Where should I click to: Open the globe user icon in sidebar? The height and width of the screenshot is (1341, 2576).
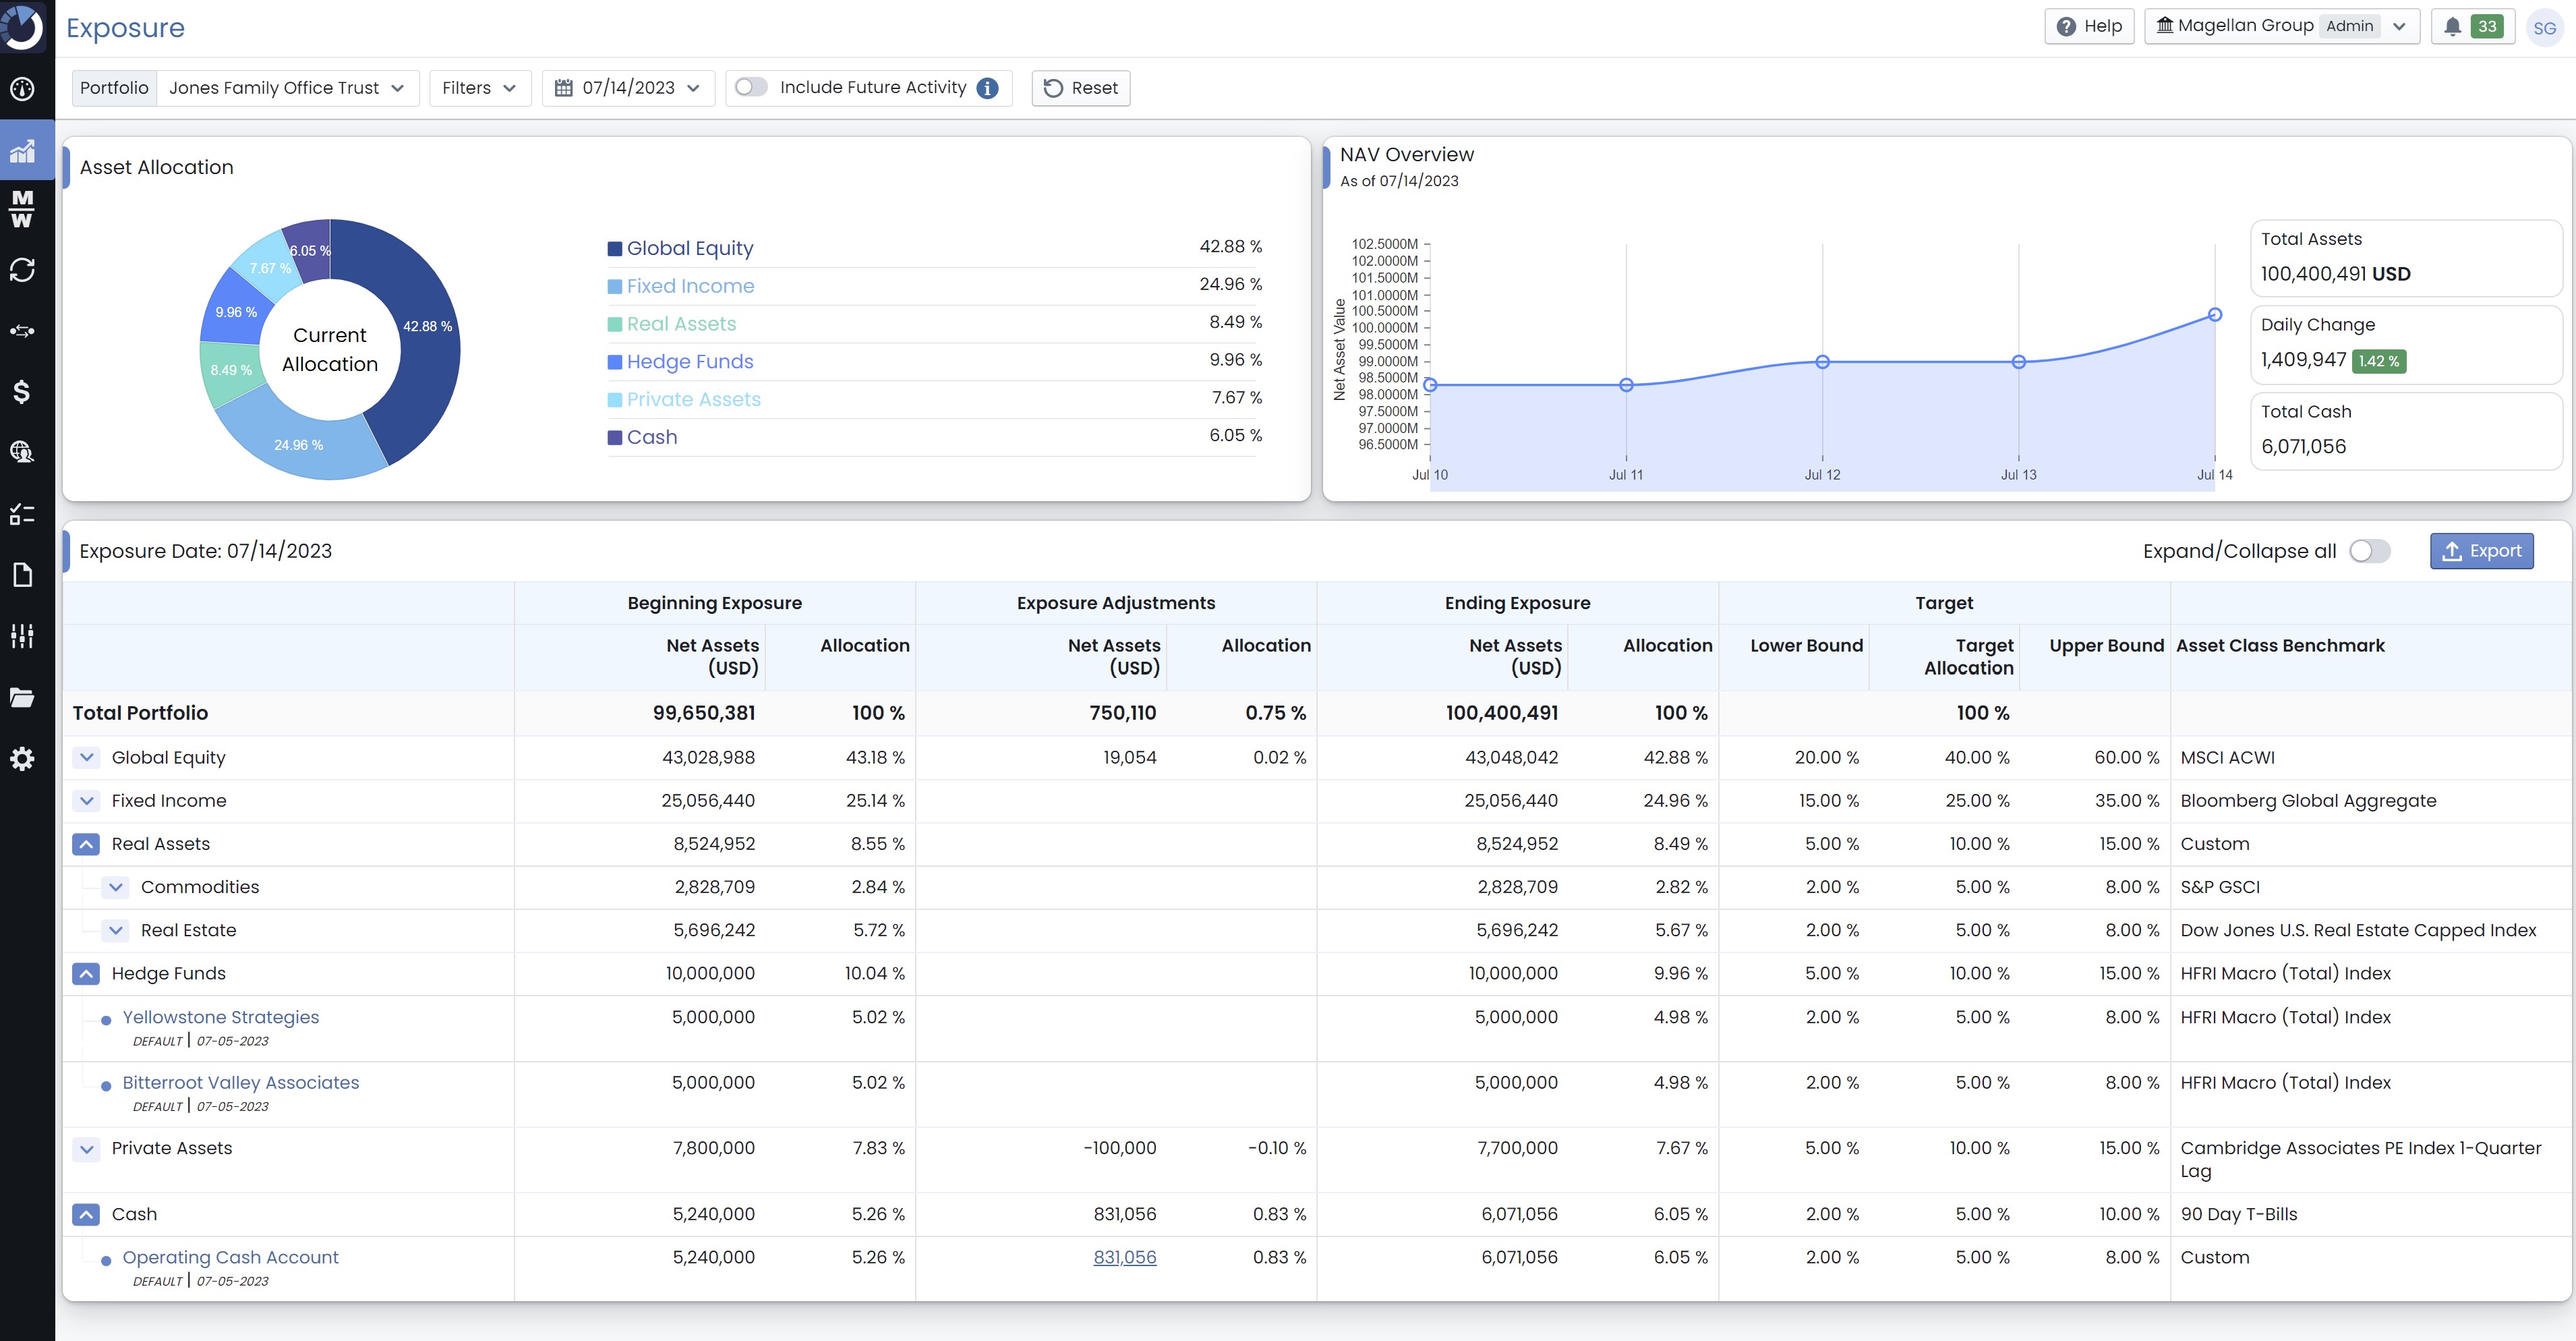(x=22, y=452)
